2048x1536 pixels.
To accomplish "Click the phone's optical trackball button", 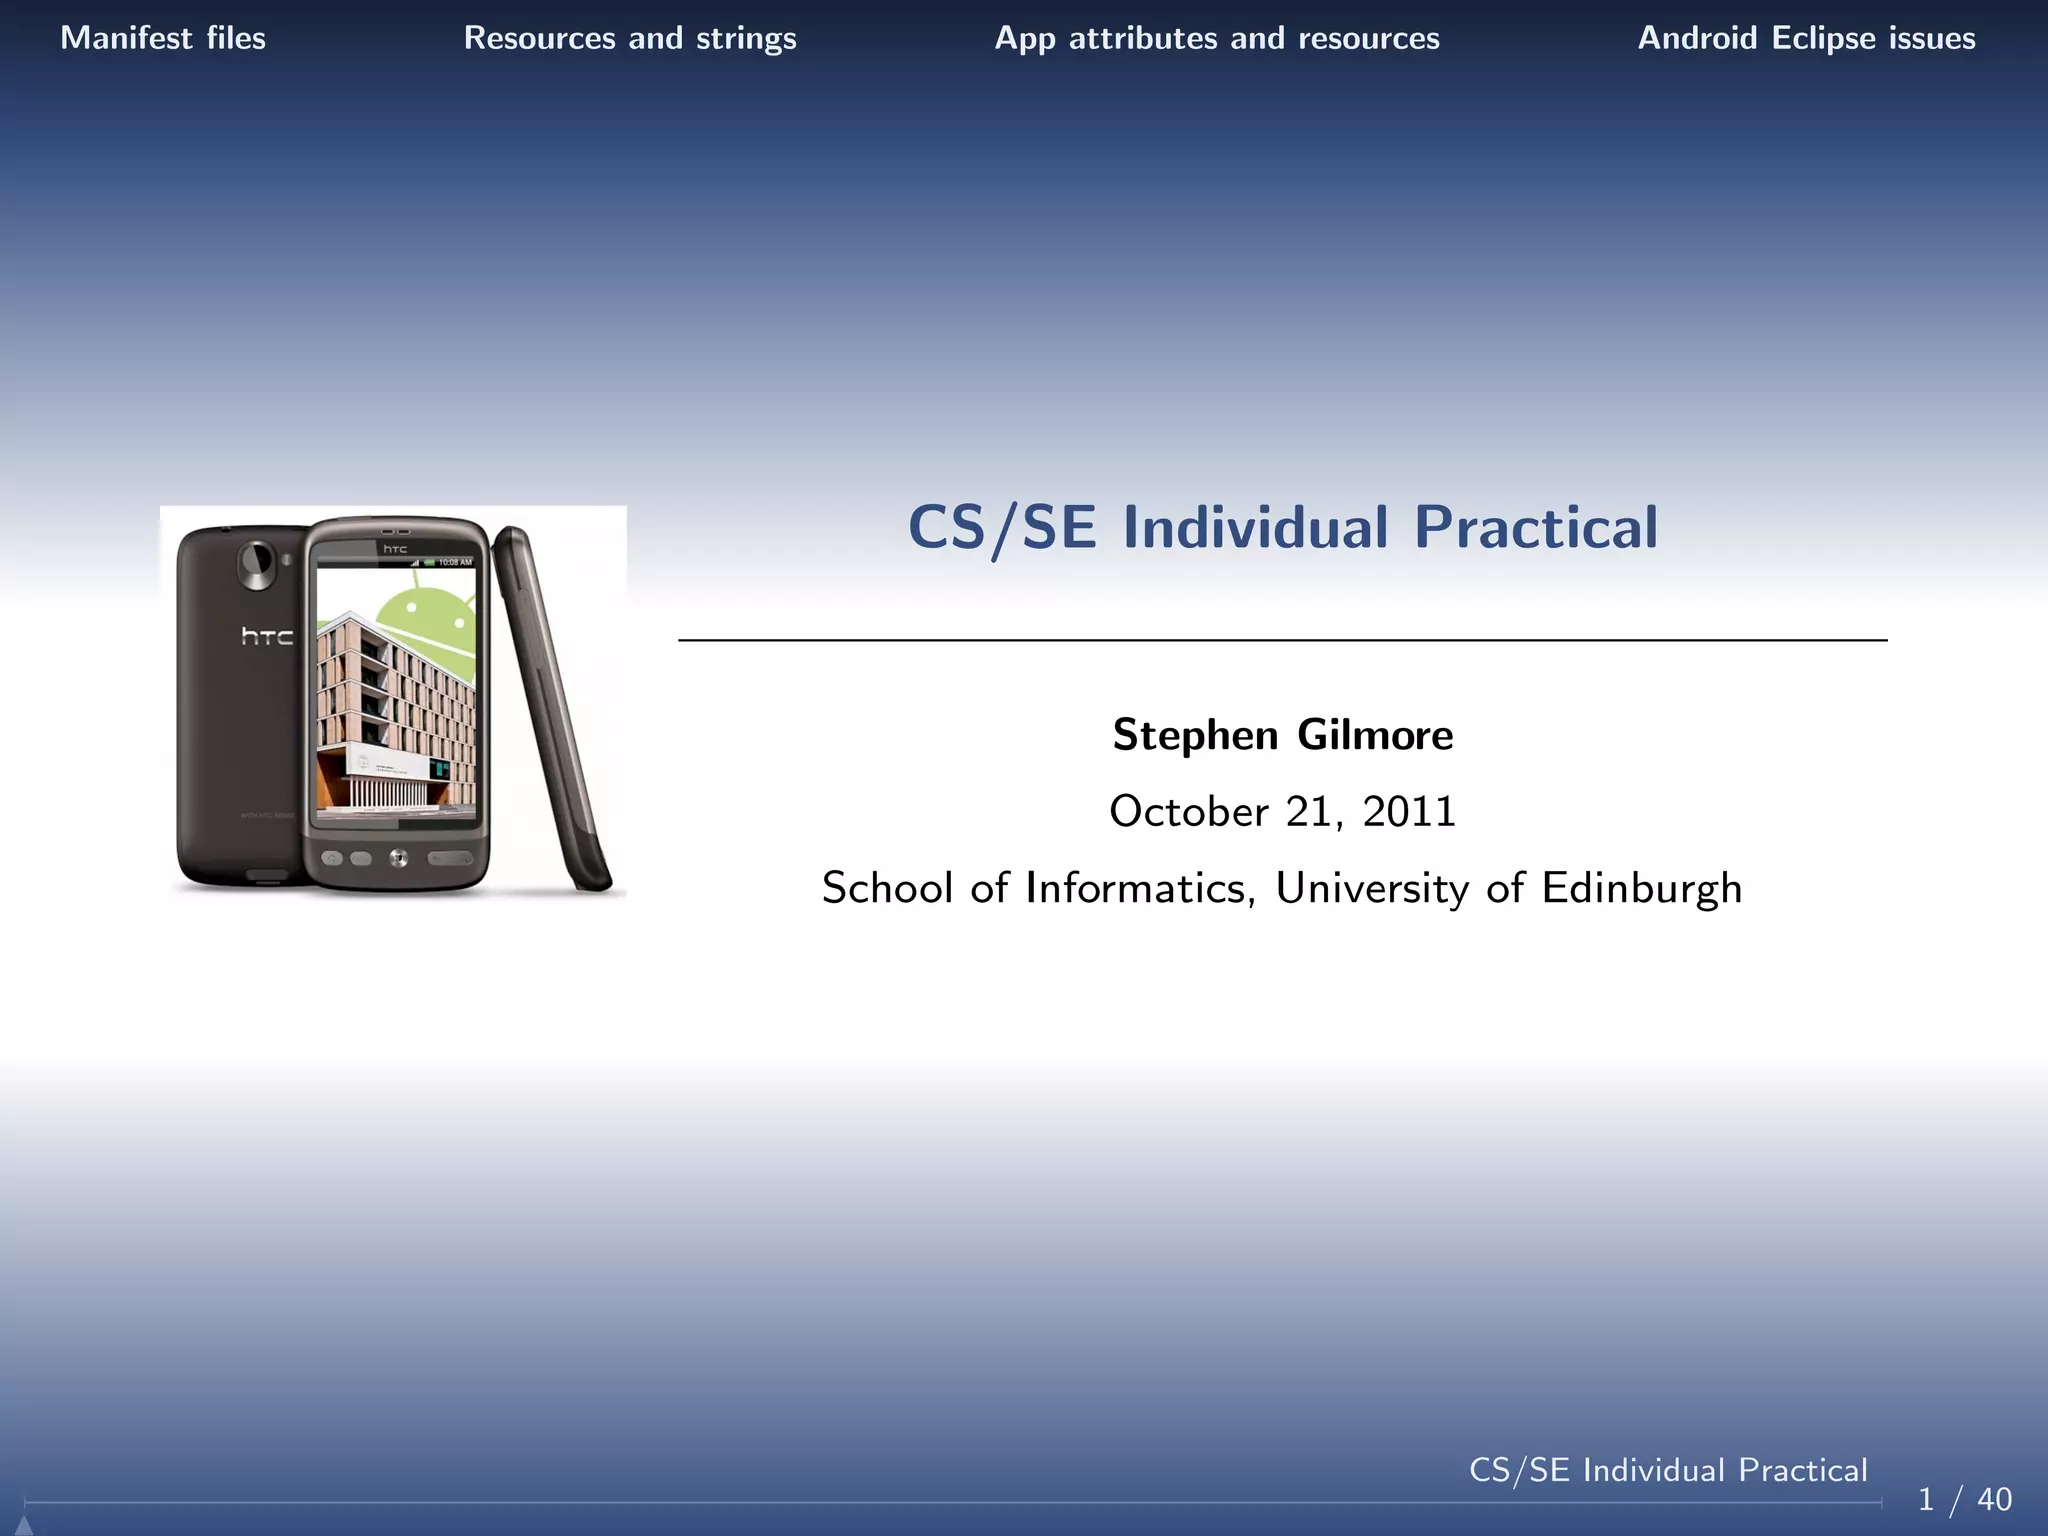I will pos(398,858).
